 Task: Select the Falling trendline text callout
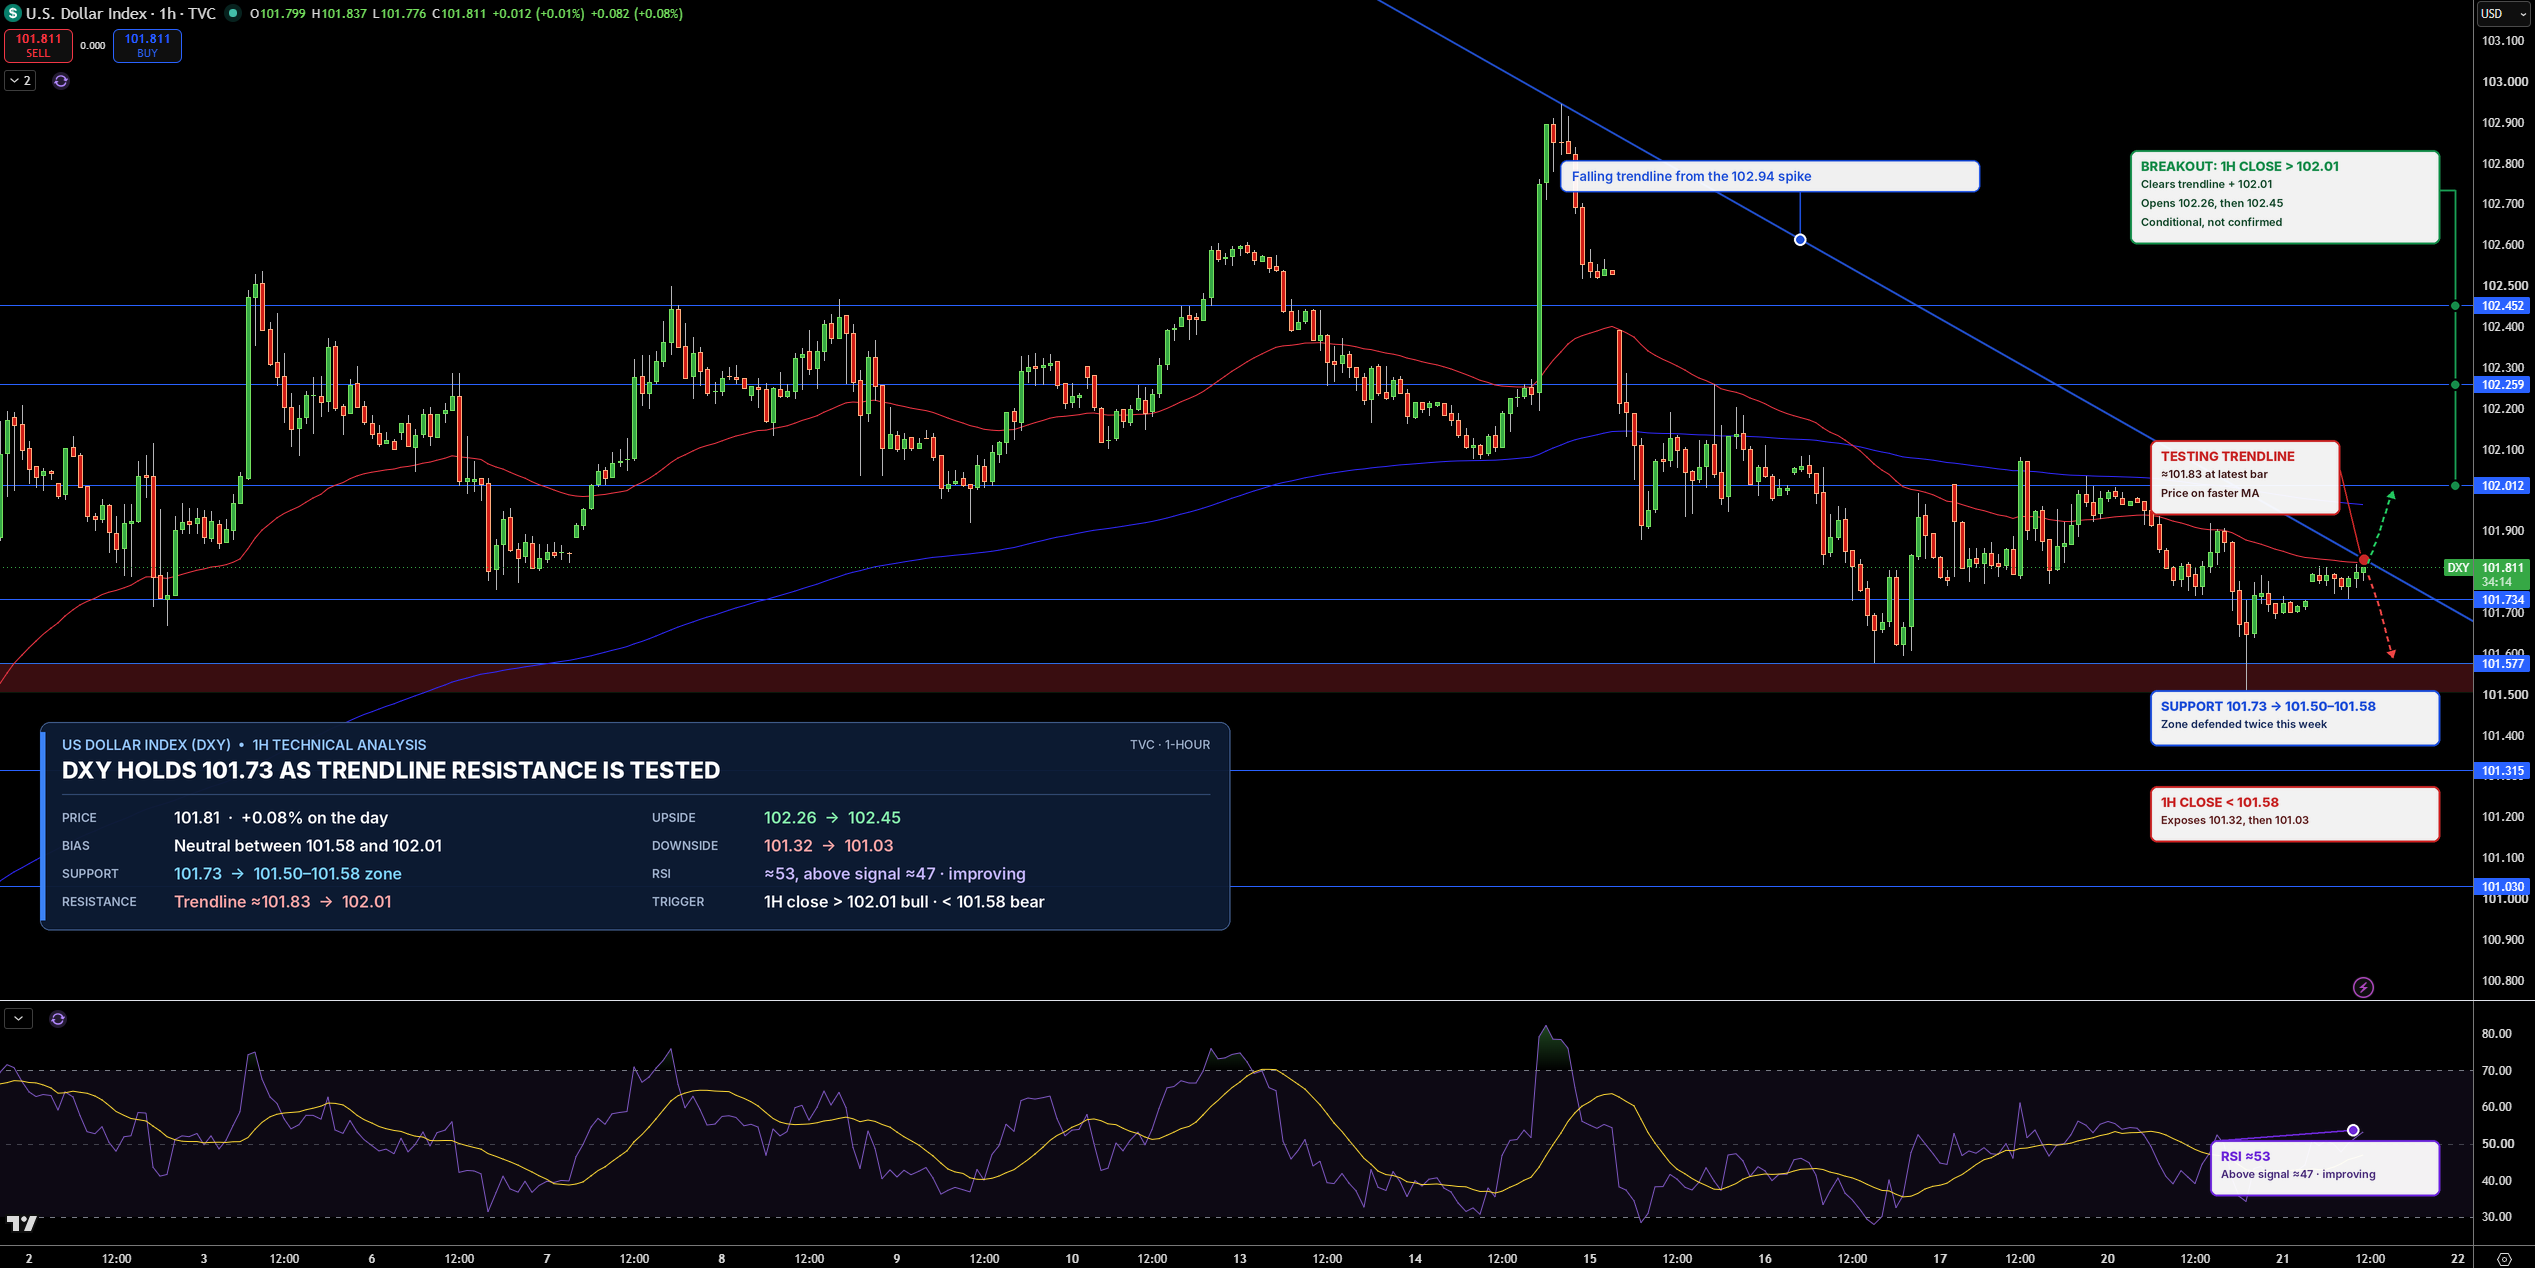pos(1769,176)
